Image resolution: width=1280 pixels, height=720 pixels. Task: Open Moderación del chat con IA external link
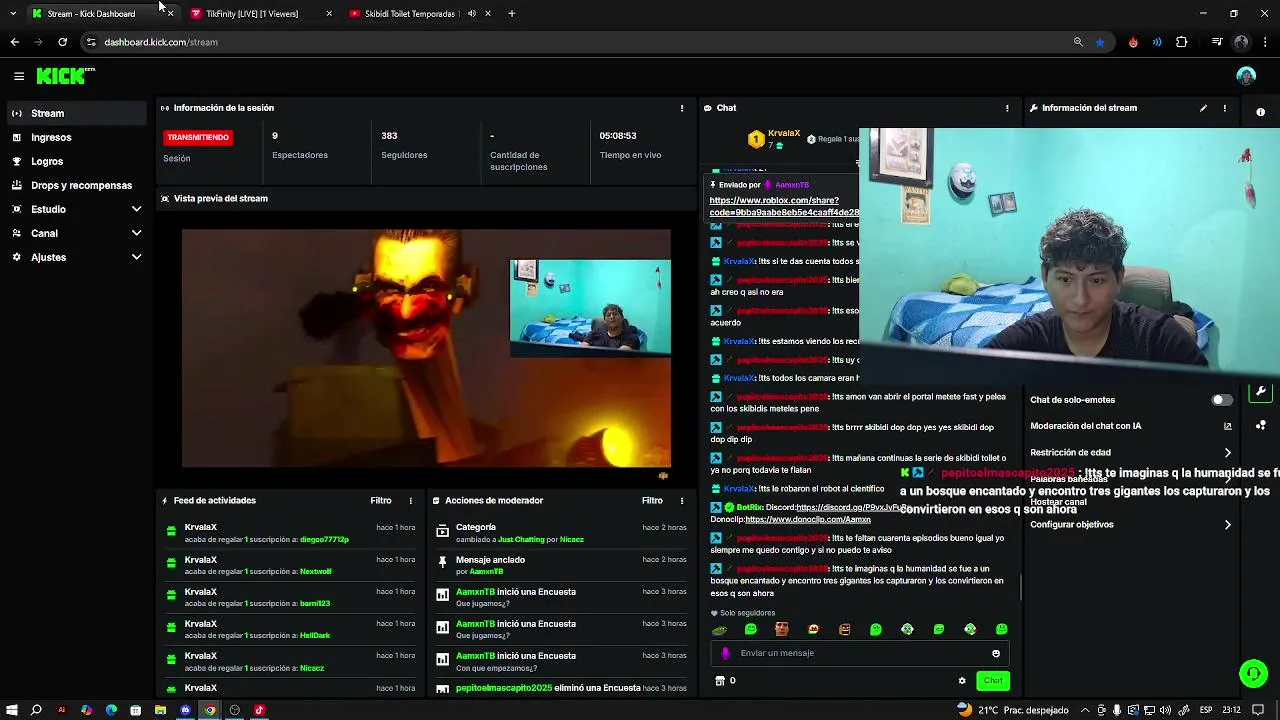pyautogui.click(x=1228, y=426)
